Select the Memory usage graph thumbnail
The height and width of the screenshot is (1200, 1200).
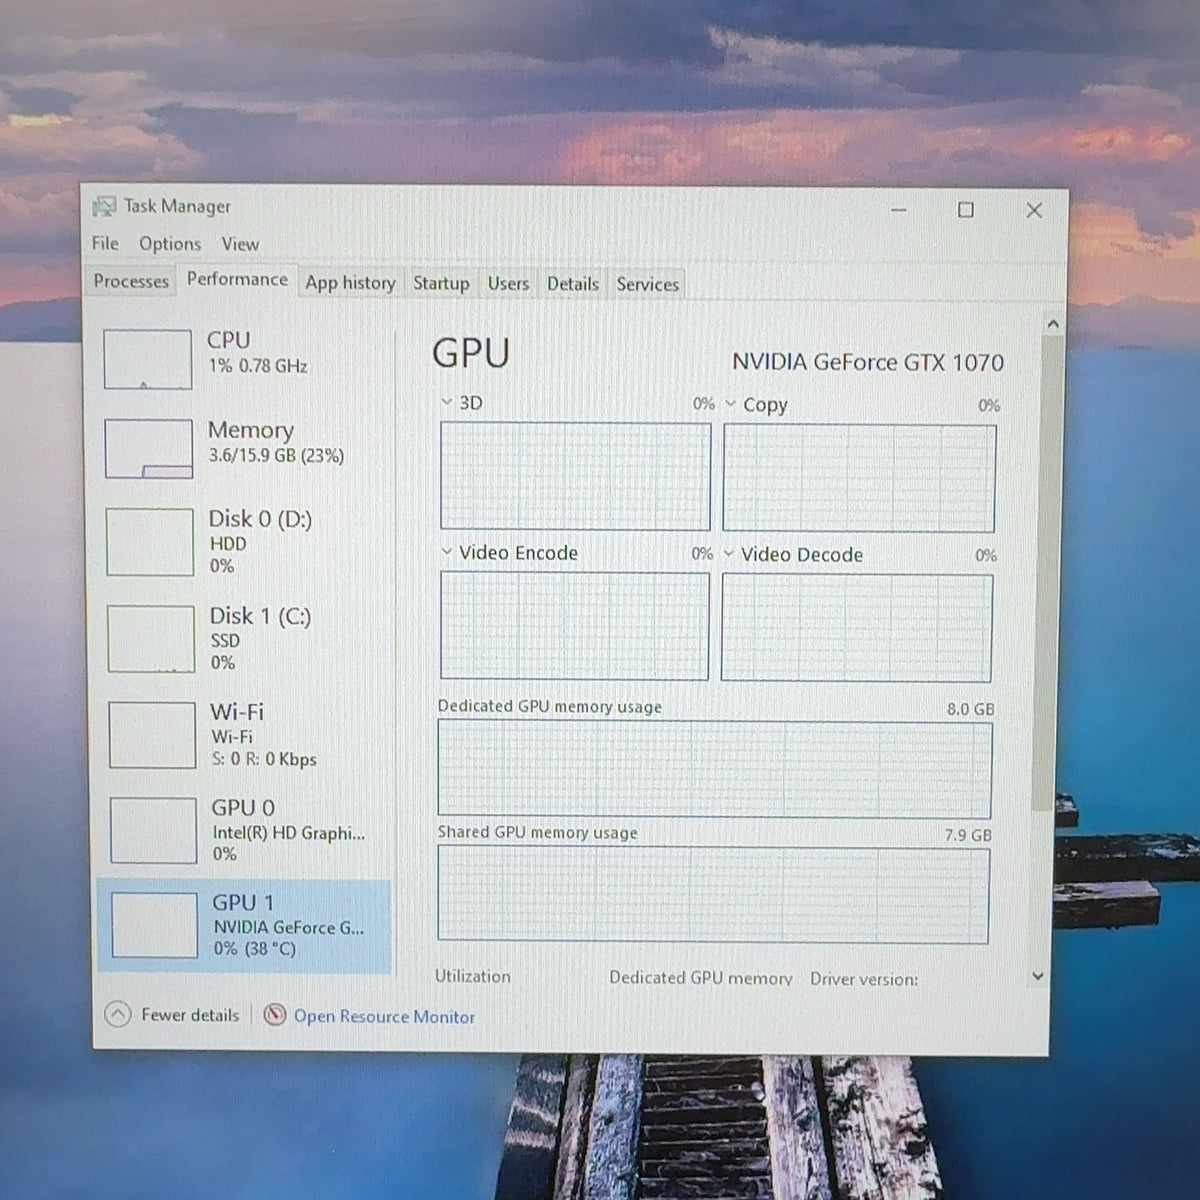149,448
